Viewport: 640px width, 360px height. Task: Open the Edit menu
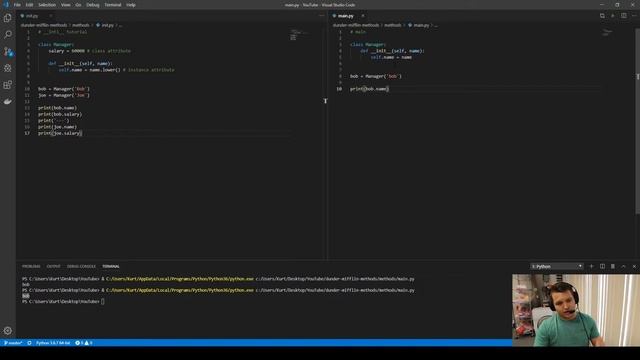[29, 5]
